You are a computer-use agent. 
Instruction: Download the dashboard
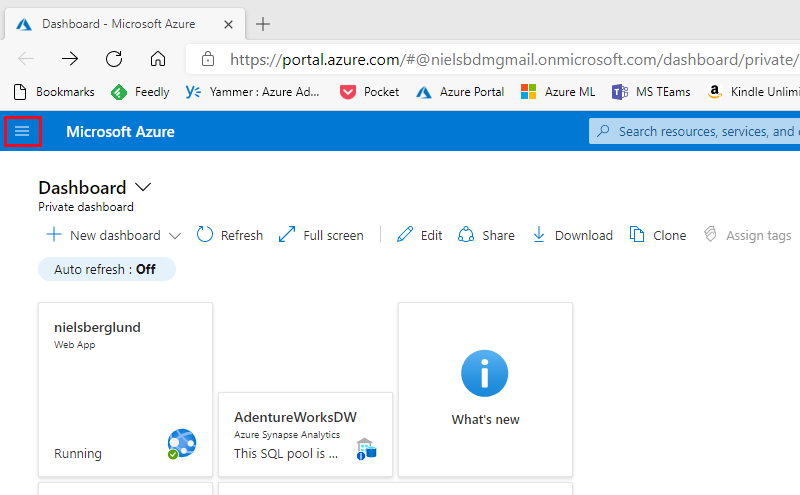pos(572,235)
